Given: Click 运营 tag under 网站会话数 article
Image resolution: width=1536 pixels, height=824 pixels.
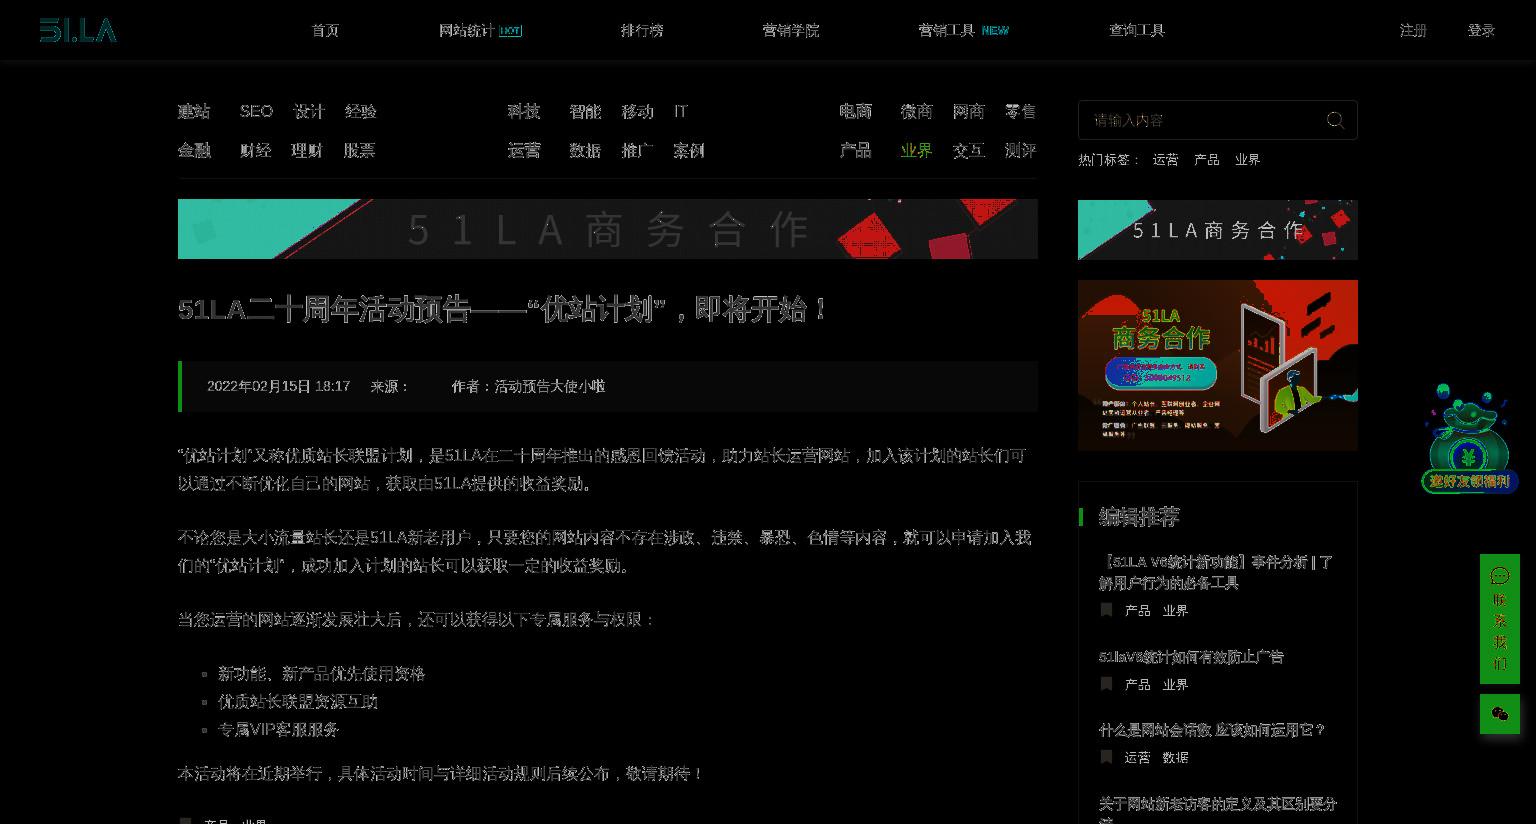Looking at the screenshot, I should 1137,758.
